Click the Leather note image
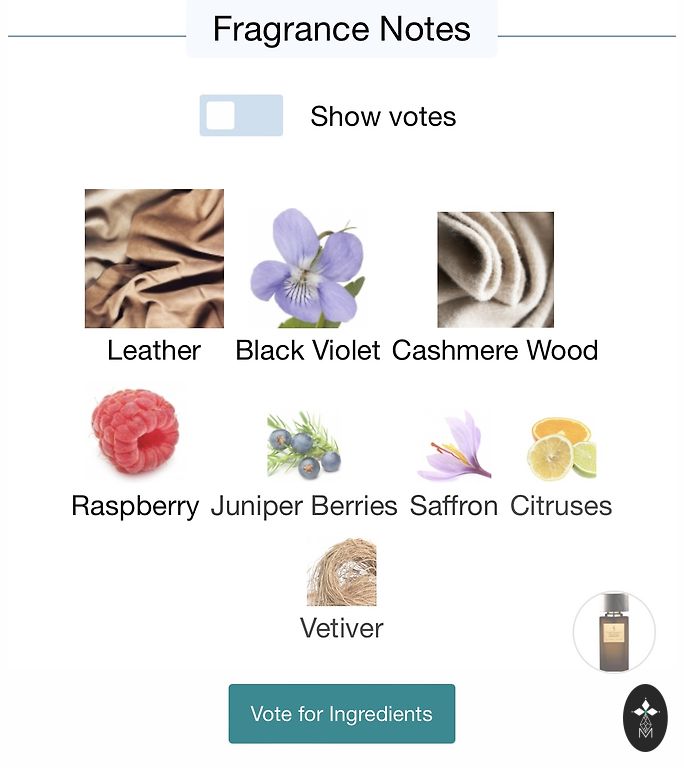The image size is (684, 768). [154, 258]
